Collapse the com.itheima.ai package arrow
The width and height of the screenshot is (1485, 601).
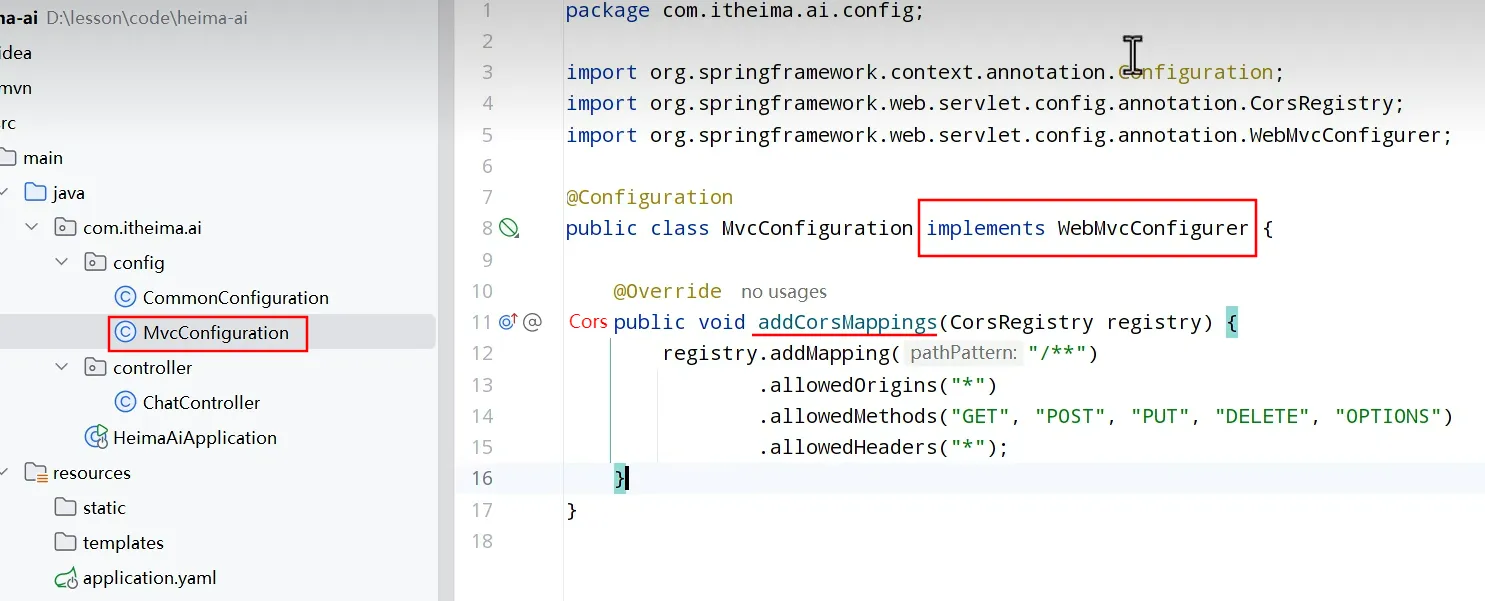[x=32, y=228]
